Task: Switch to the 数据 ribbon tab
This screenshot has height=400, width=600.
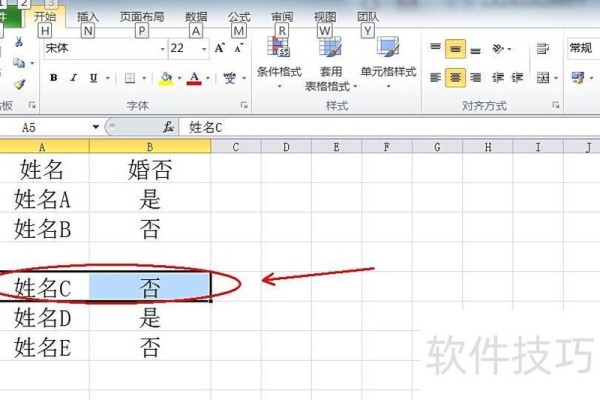Action: click(196, 17)
